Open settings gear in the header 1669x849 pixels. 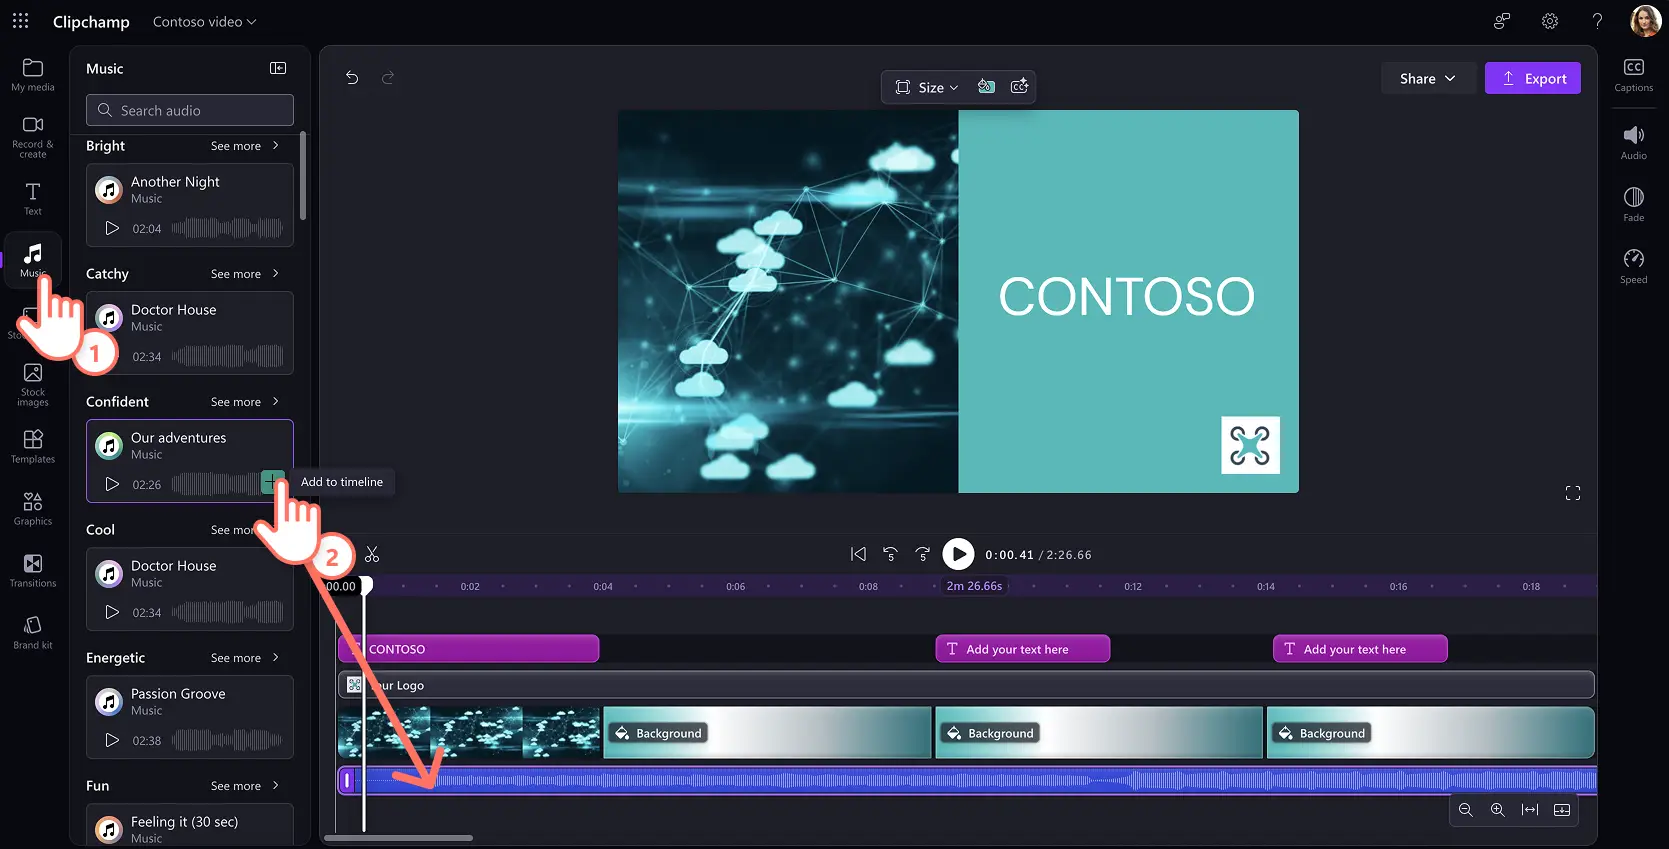point(1550,21)
